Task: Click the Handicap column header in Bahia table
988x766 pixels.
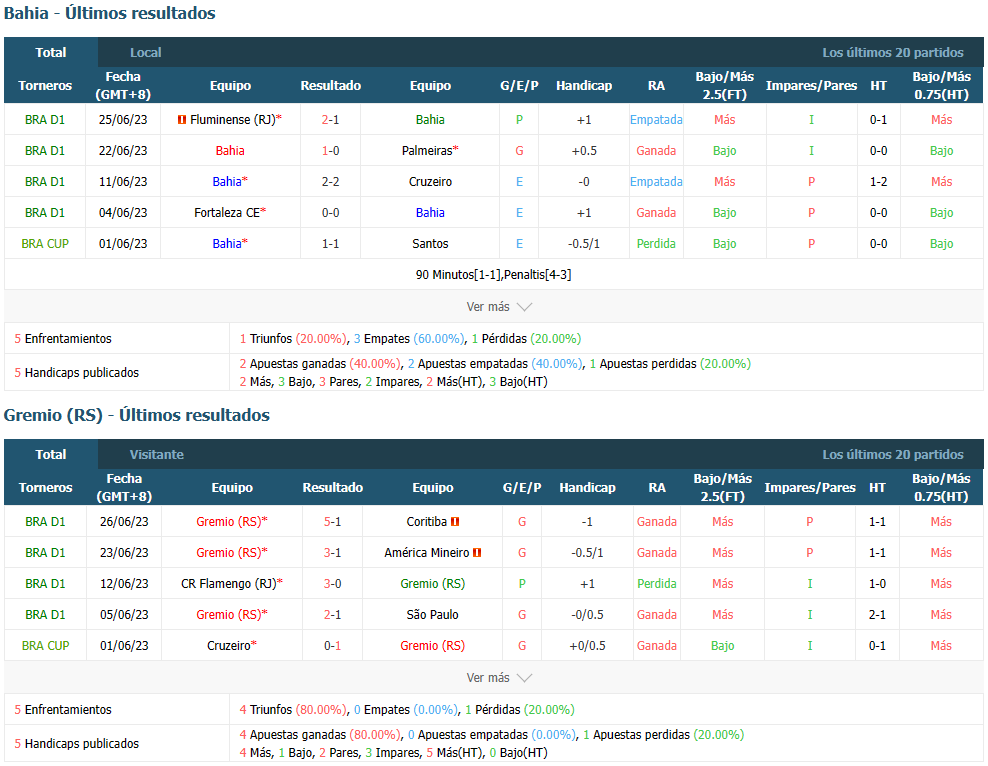Action: pyautogui.click(x=584, y=86)
